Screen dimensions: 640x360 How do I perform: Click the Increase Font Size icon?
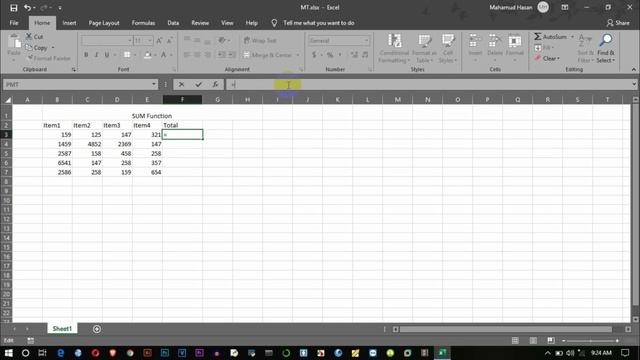(160, 40)
